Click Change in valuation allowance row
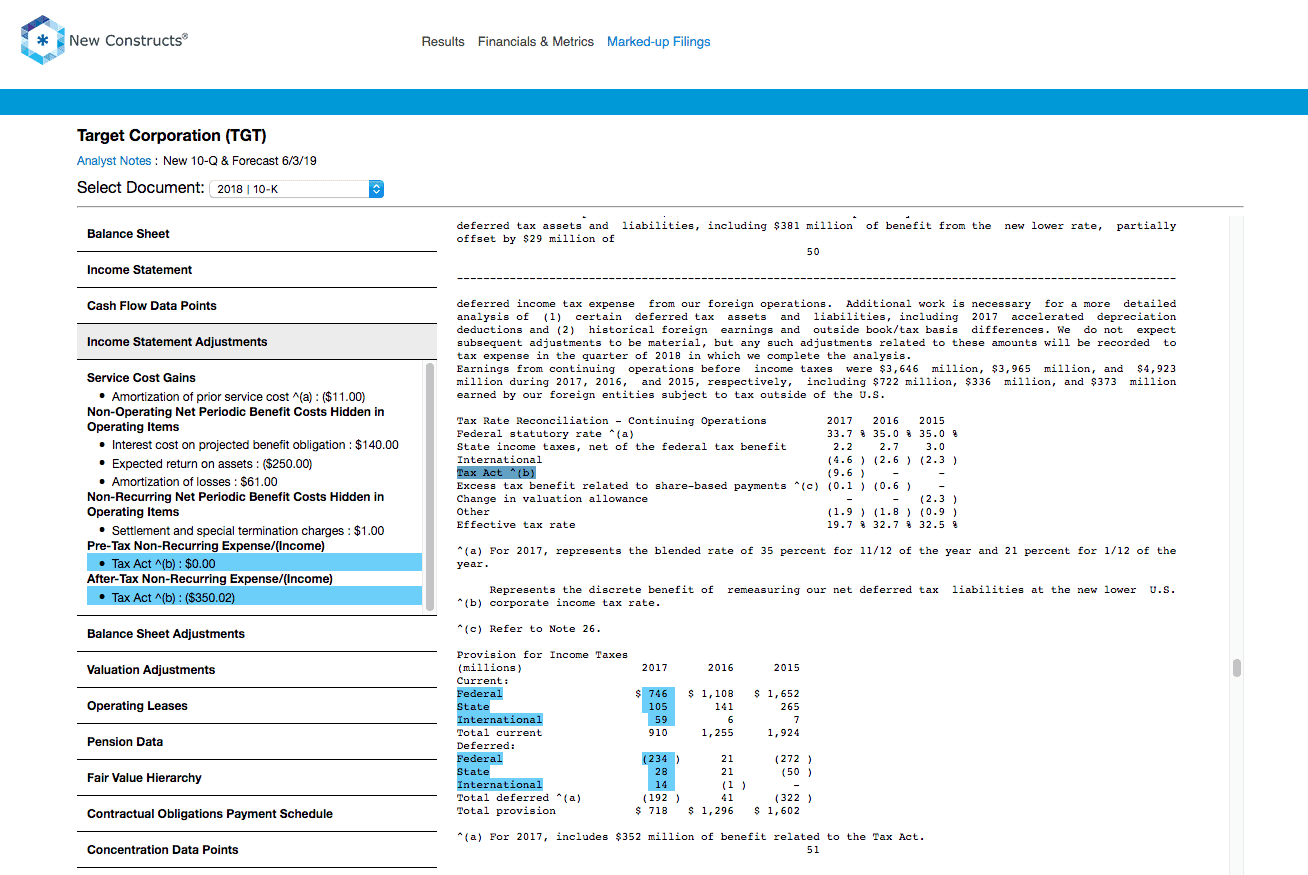 pyautogui.click(x=552, y=499)
